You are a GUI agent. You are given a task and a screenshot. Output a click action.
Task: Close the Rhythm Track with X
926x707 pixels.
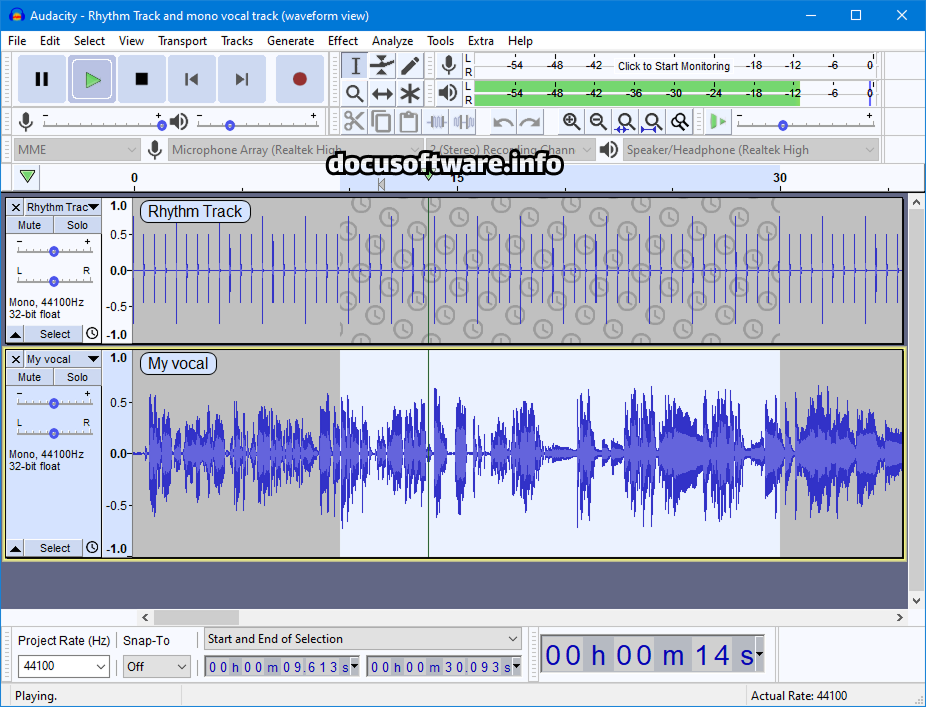click(x=16, y=207)
